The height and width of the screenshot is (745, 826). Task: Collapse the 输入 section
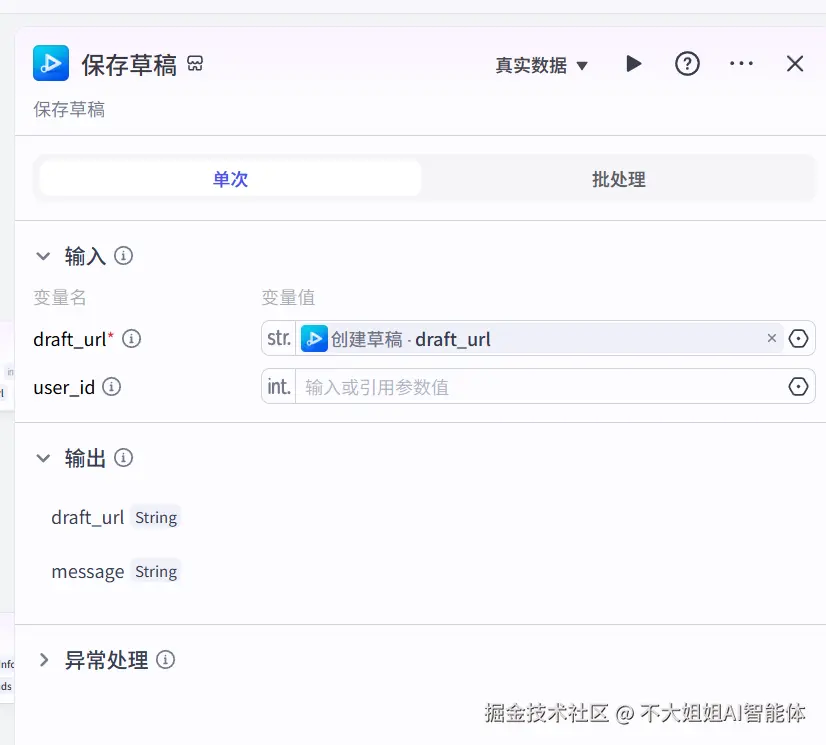pyautogui.click(x=43, y=256)
